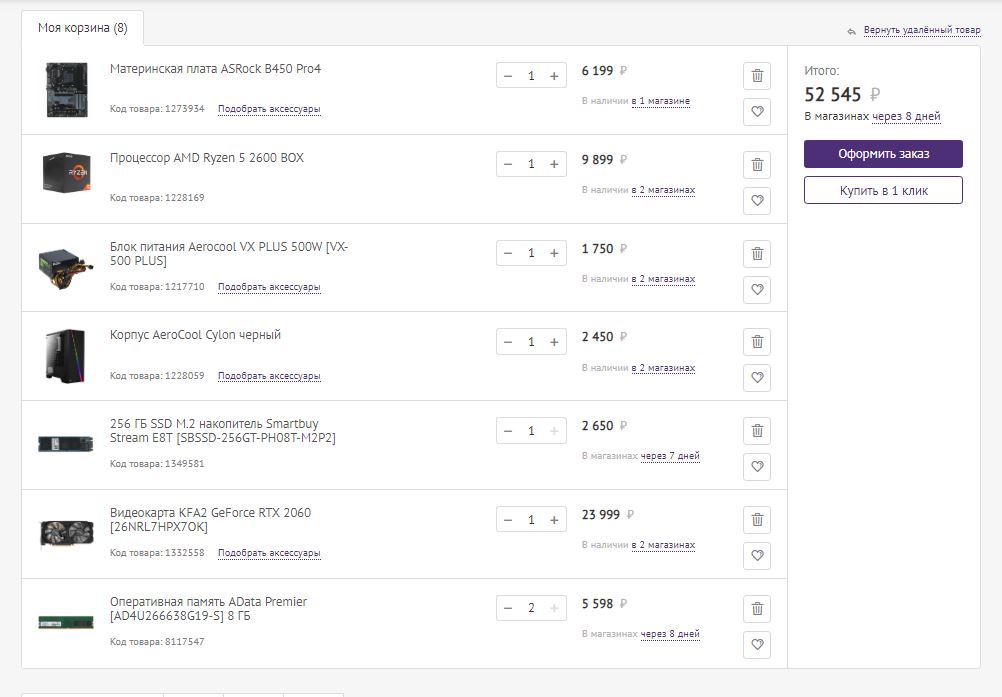Open Оперативная память AData Premier product page
Viewport: 1002px width, 697px height.
pyautogui.click(x=208, y=608)
